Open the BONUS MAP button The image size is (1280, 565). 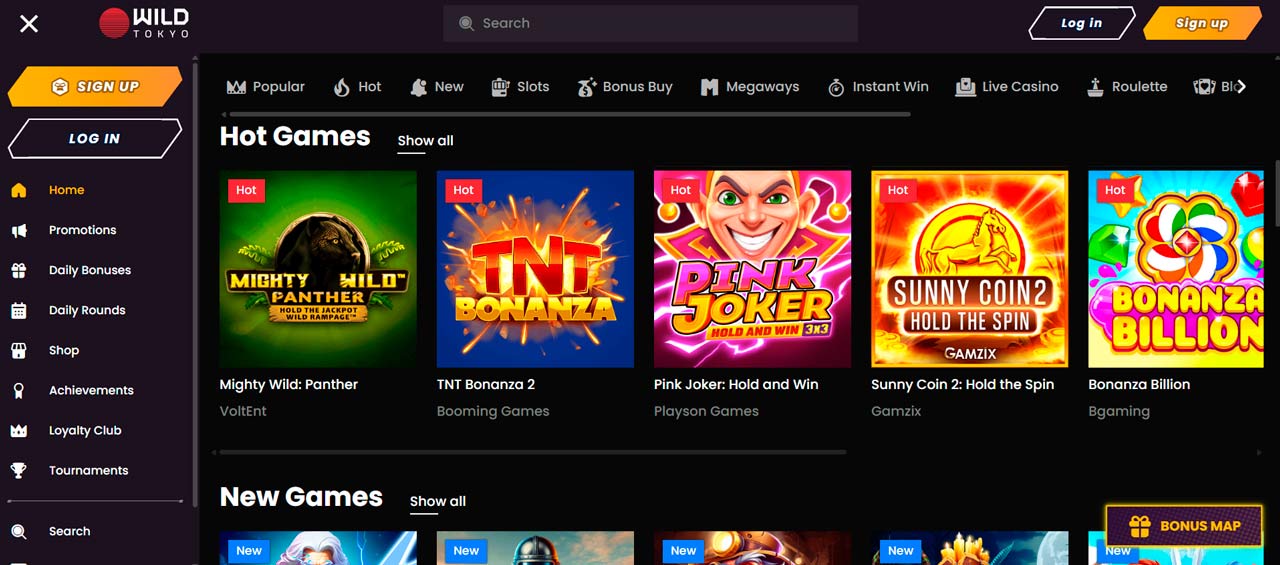point(1184,526)
